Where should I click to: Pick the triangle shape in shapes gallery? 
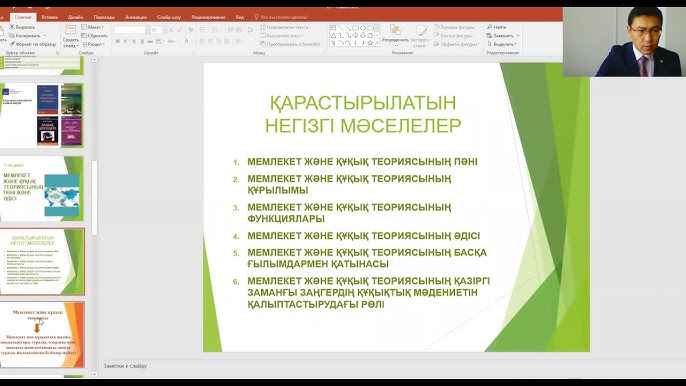[x=333, y=35]
